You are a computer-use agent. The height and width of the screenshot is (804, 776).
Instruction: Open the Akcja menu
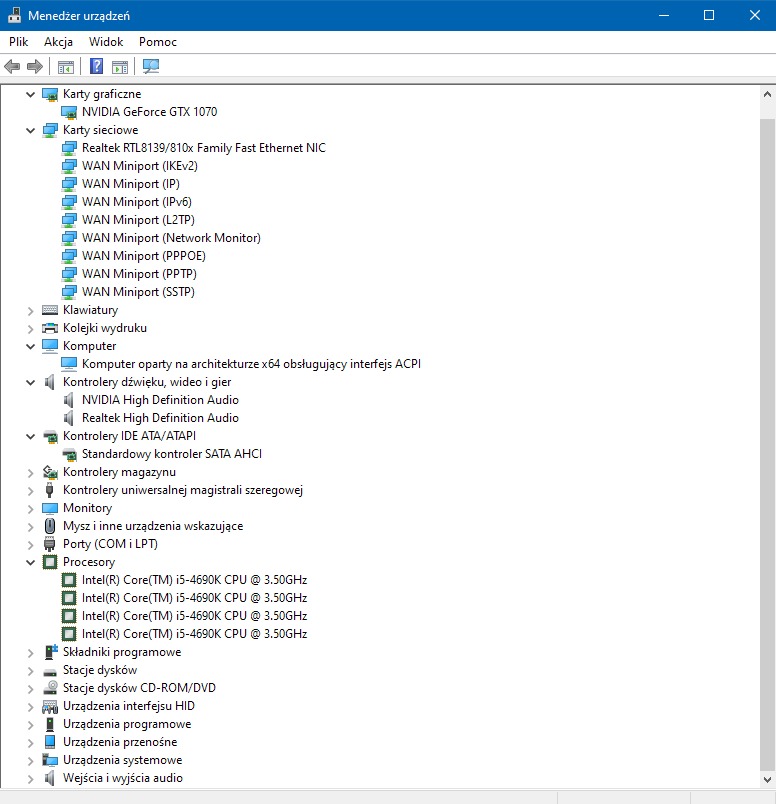click(58, 42)
